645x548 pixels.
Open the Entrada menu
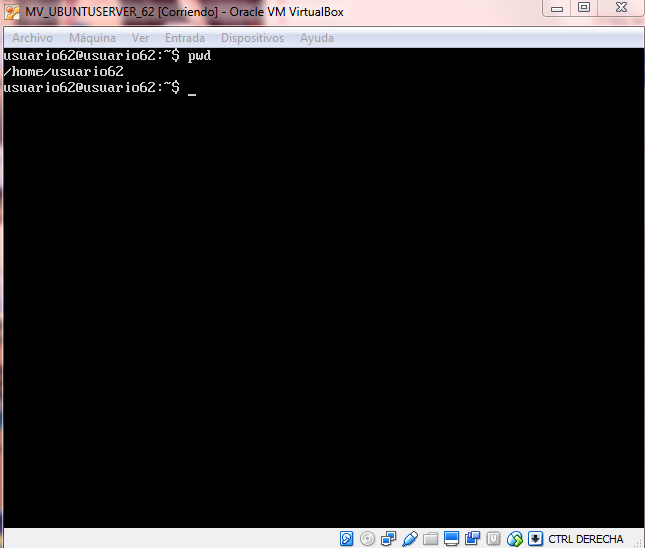tap(185, 38)
